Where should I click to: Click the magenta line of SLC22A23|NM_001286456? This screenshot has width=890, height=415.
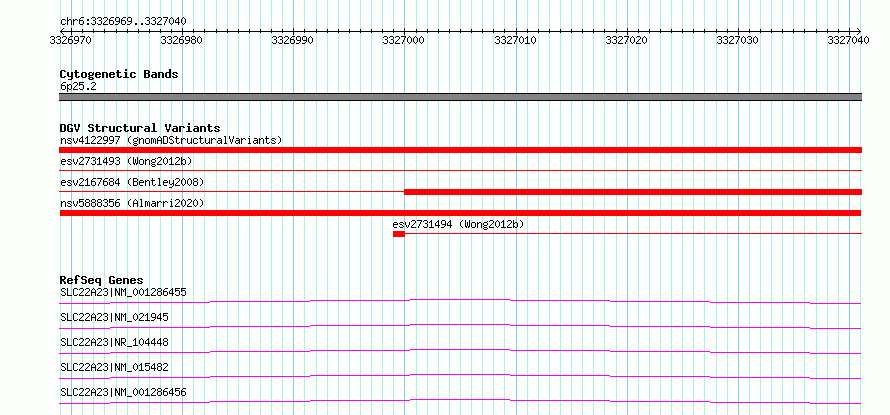click(460, 401)
